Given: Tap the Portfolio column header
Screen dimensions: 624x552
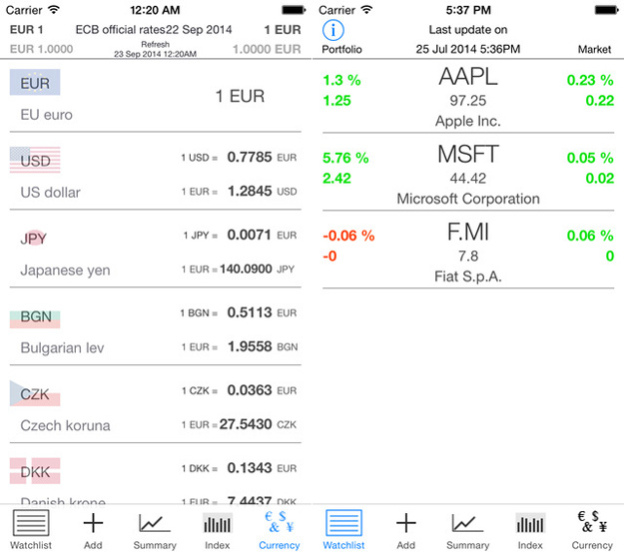Looking at the screenshot, I should (x=342, y=49).
